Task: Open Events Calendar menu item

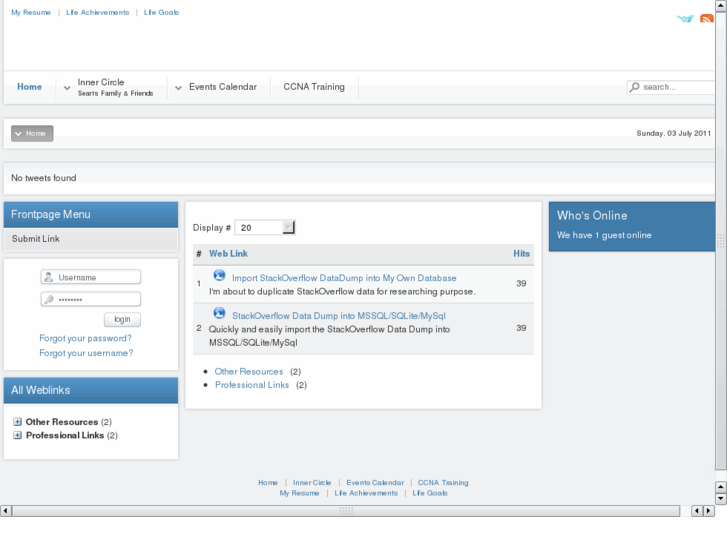Action: (223, 87)
